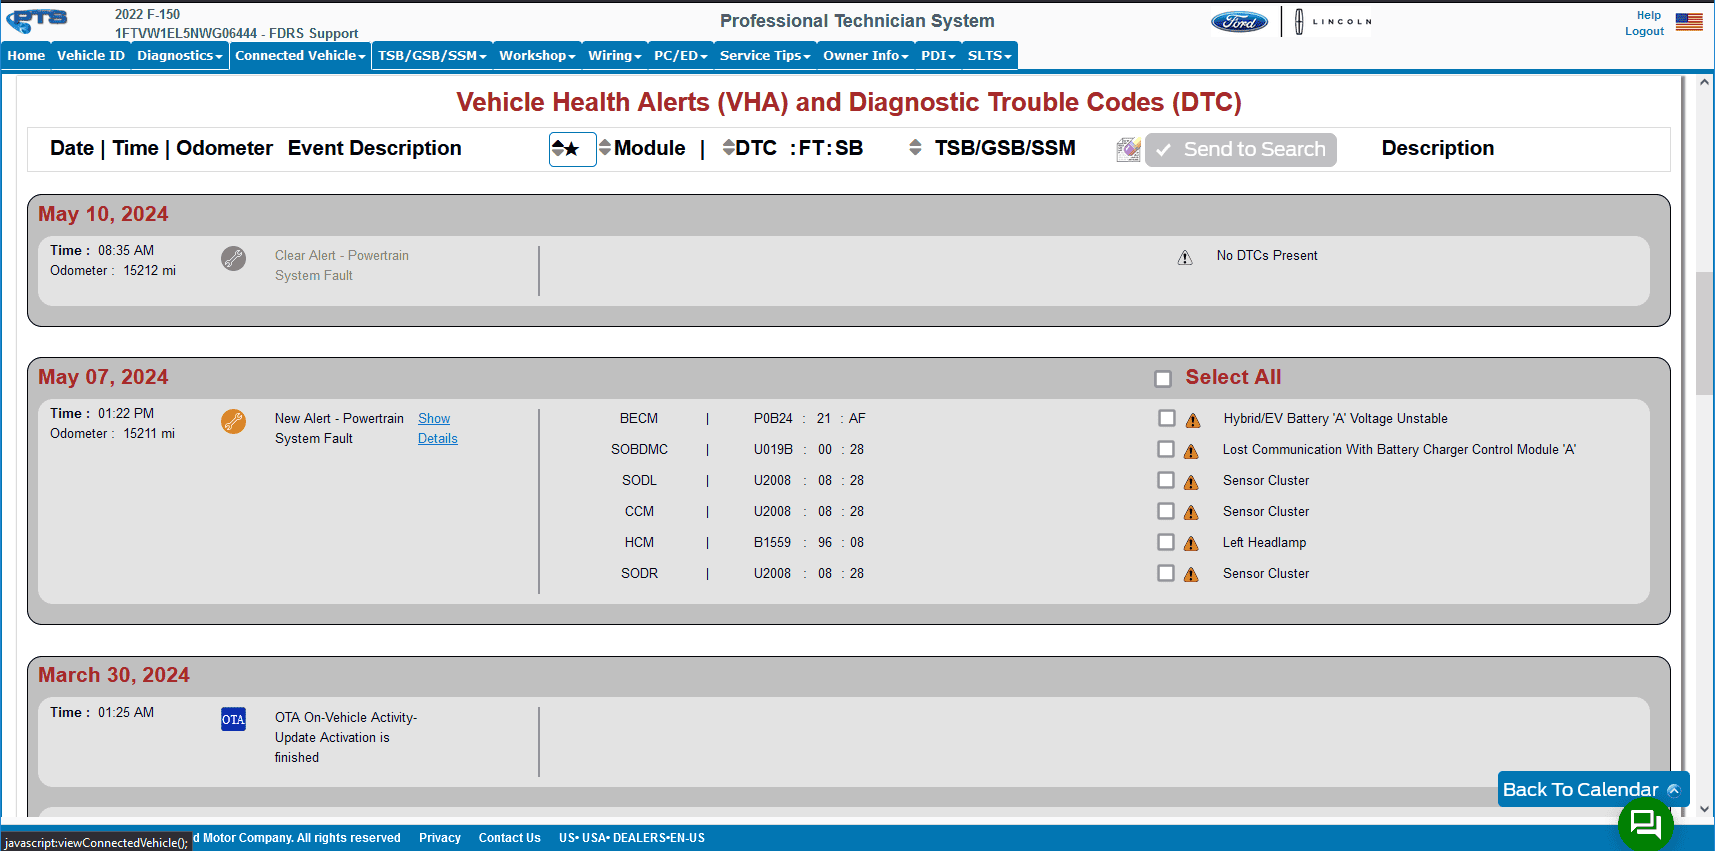Click the blue OTA activity icon
This screenshot has height=851, width=1715.
(x=233, y=719)
